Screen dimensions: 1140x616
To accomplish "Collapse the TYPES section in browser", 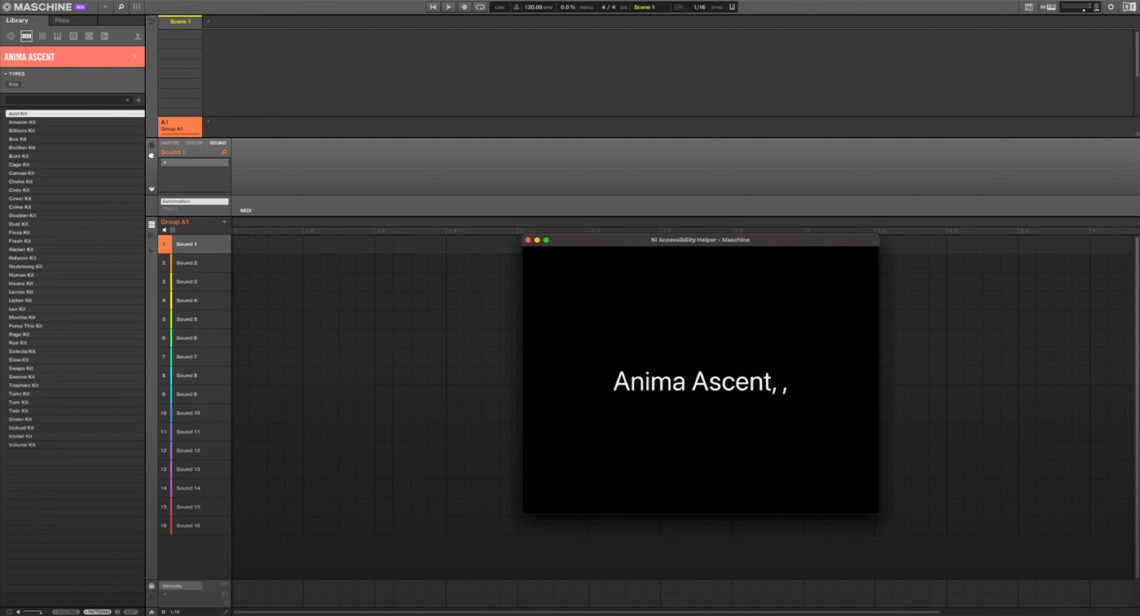I will 6,73.
